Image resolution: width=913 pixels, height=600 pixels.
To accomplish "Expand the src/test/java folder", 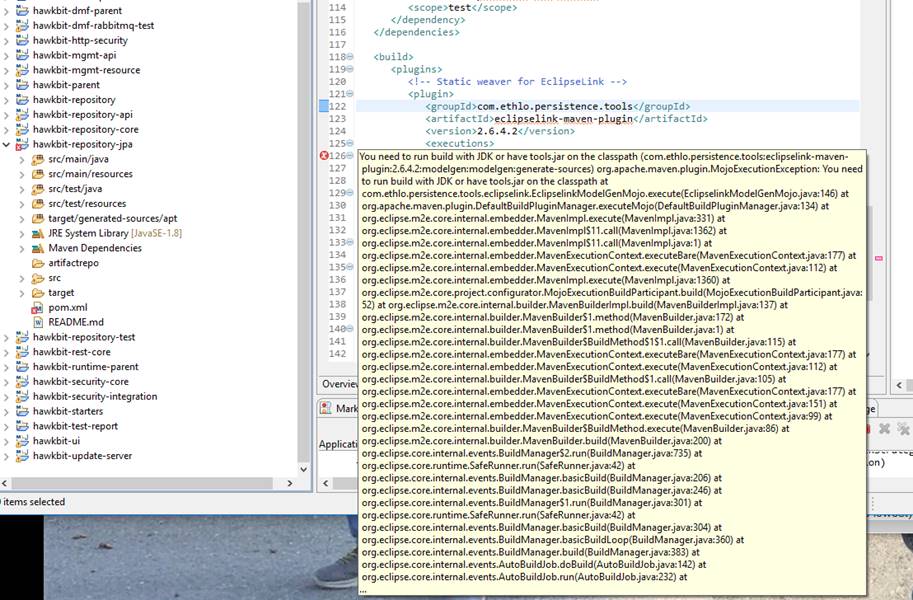I will 22,189.
